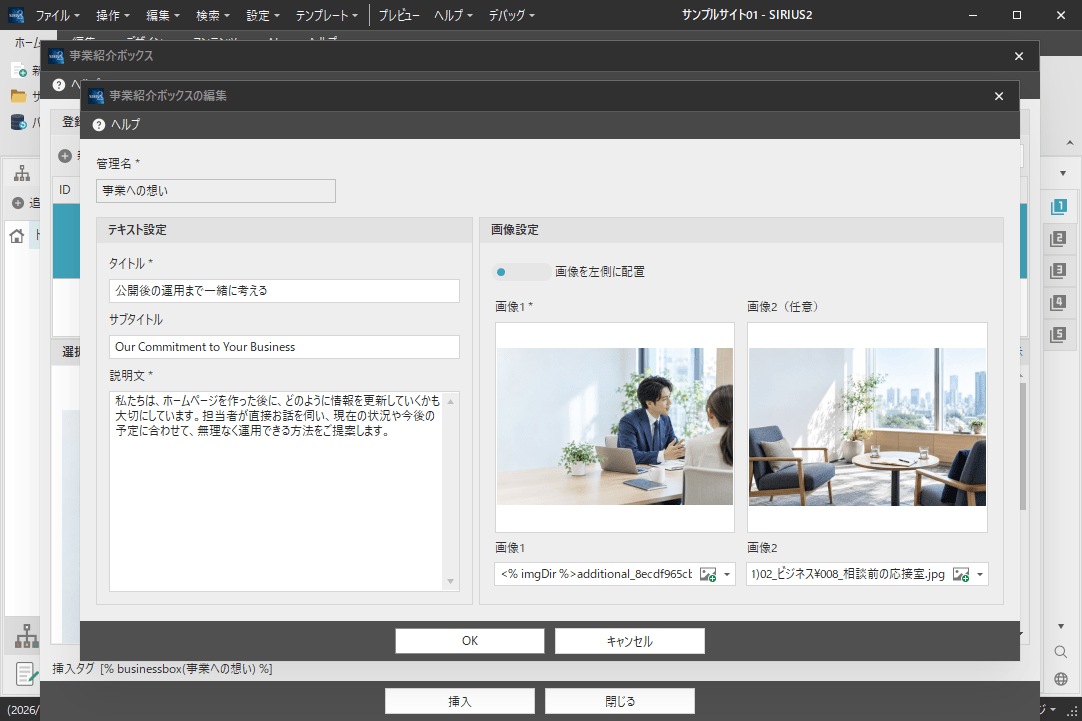Click 説明文 scrollbar down arrow
Screen dimensions: 1082x721
click(451, 582)
